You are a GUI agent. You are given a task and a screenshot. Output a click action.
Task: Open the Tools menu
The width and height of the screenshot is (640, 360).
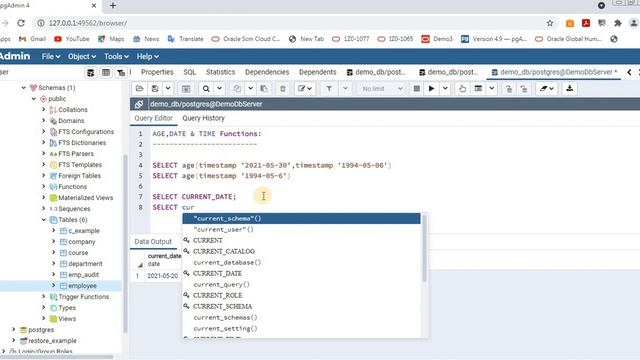[x=116, y=57]
